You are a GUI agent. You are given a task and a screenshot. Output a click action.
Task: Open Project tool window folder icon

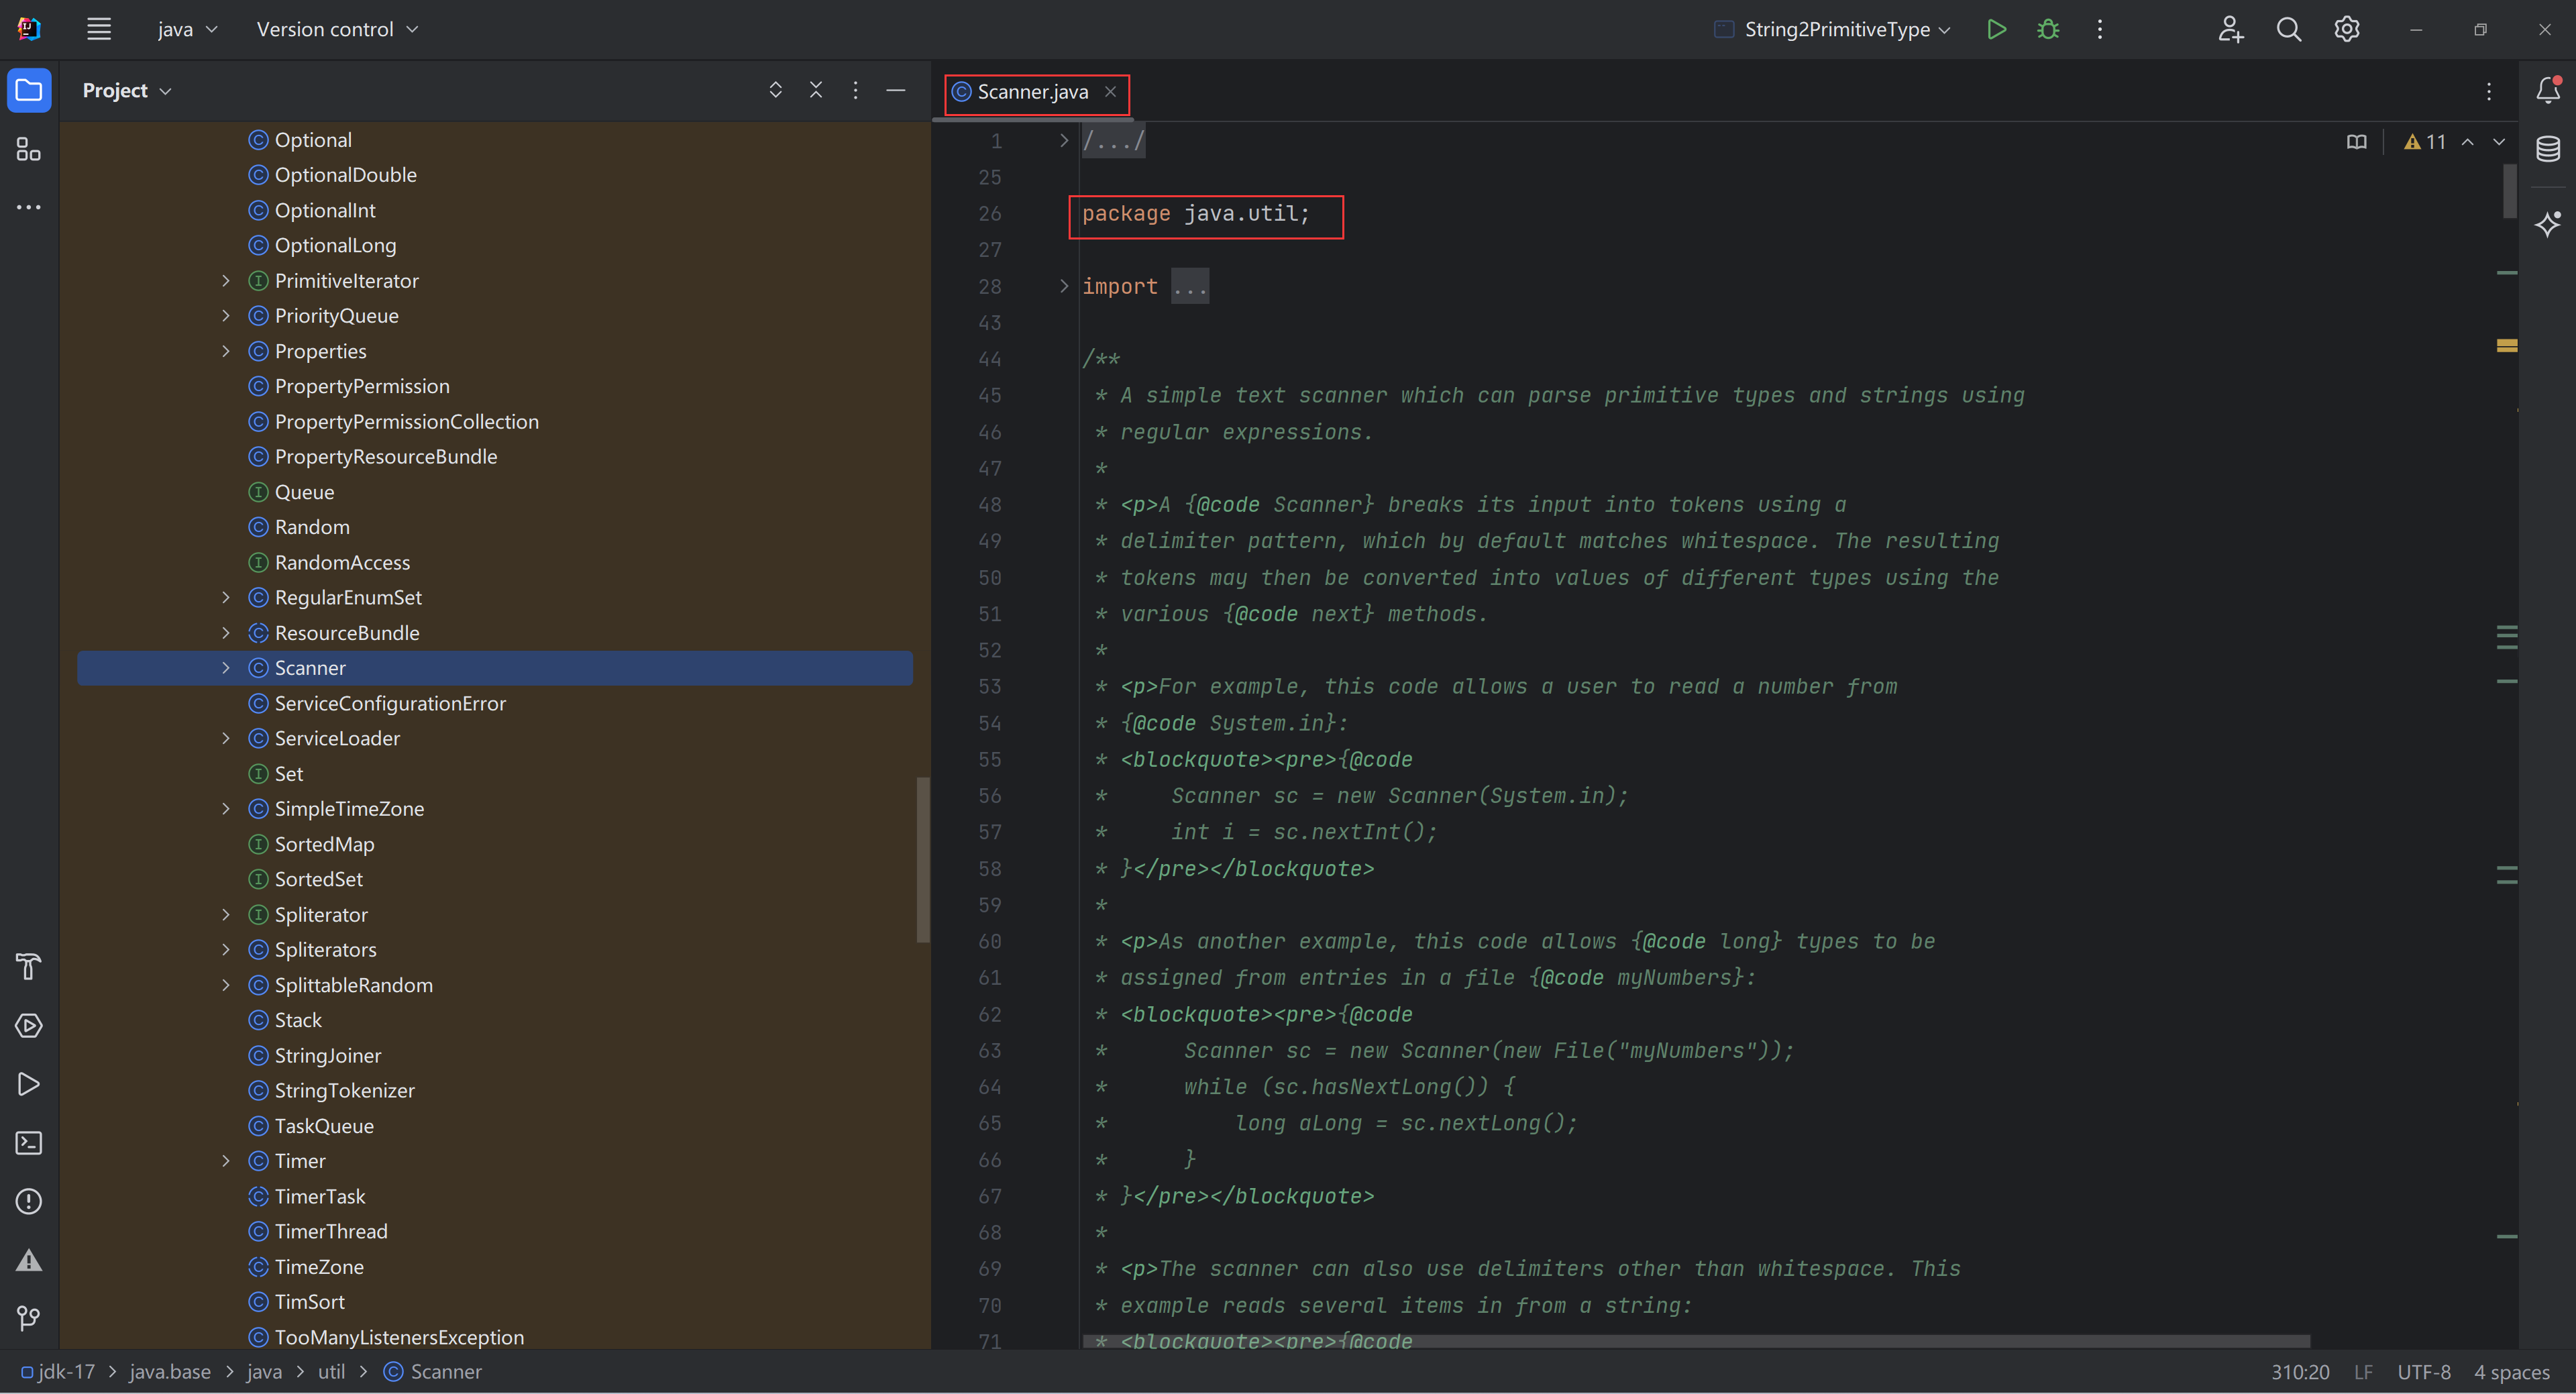coord(29,91)
